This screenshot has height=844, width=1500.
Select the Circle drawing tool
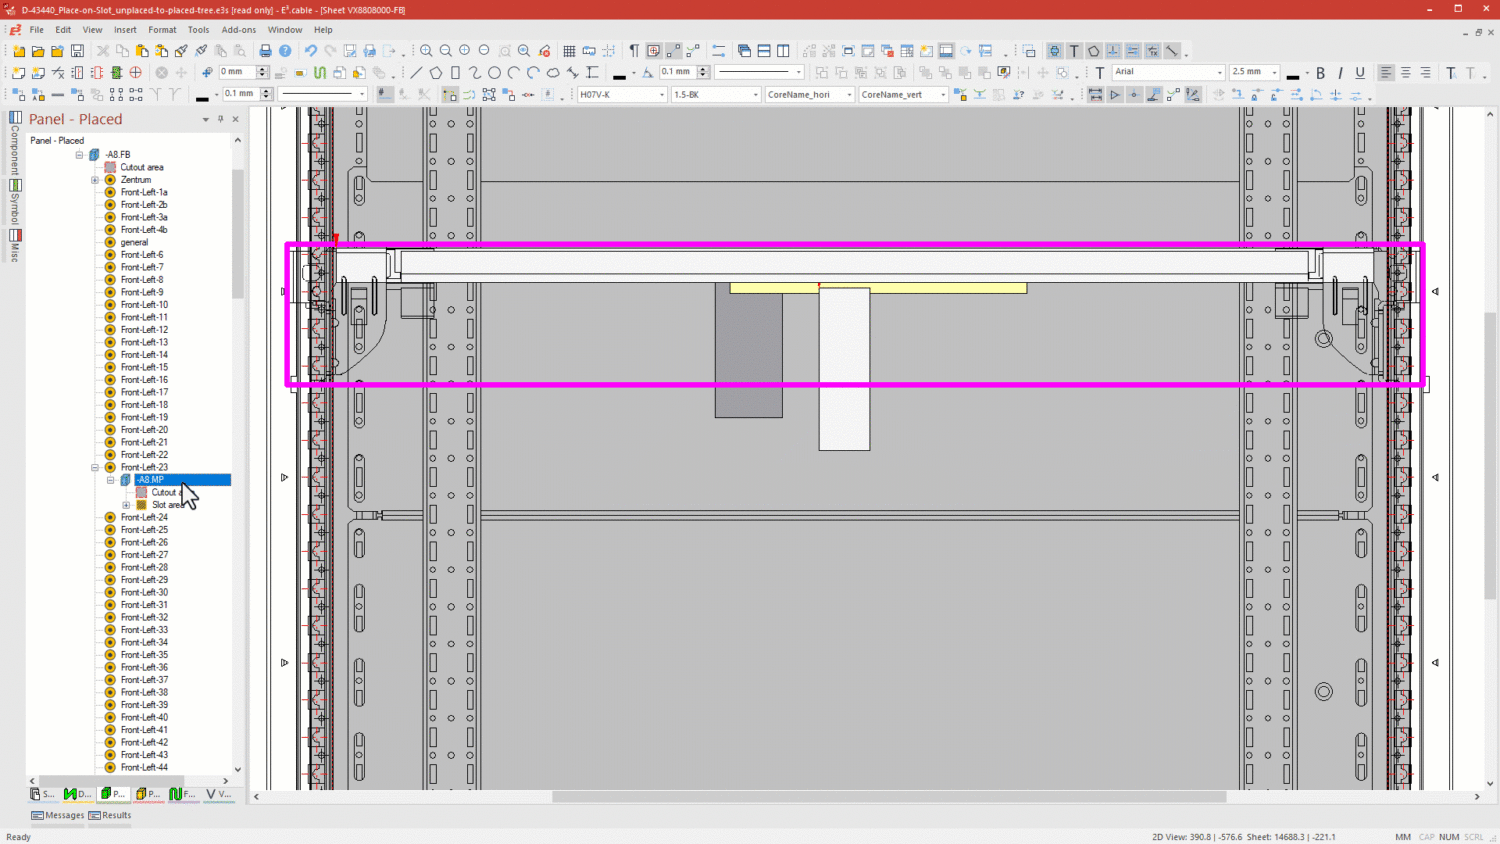(x=494, y=73)
